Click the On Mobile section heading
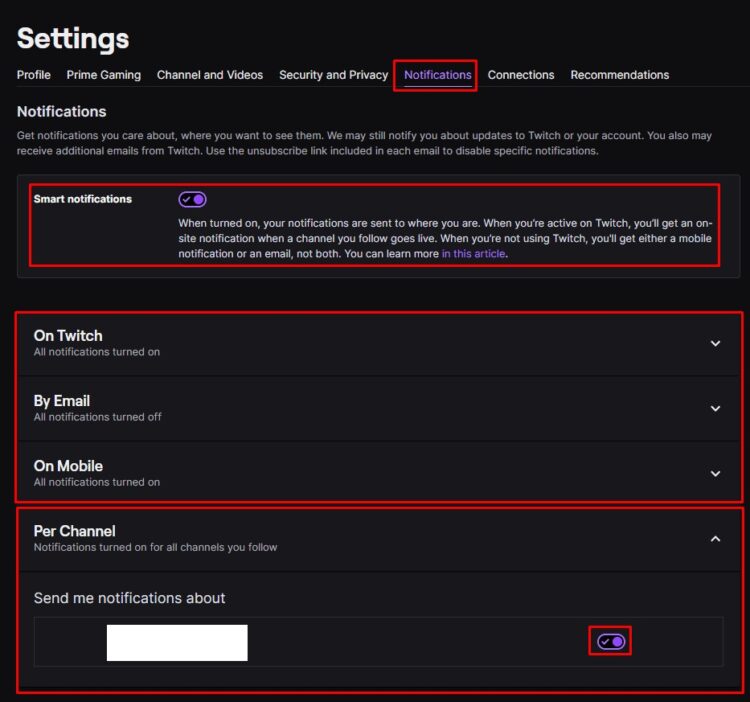750x702 pixels. [68, 466]
